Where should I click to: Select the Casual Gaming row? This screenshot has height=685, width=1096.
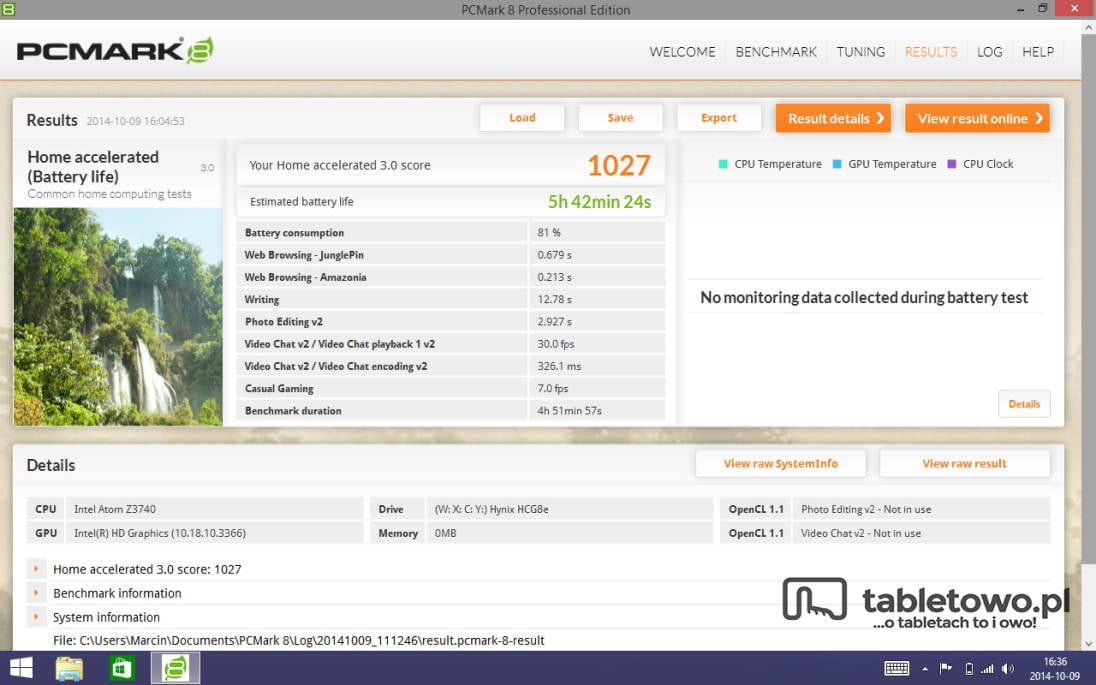[451, 388]
